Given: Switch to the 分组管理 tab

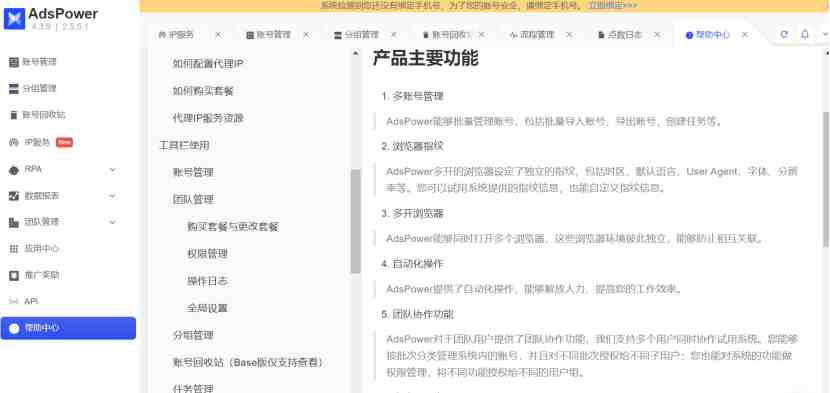Looking at the screenshot, I should pos(357,35).
